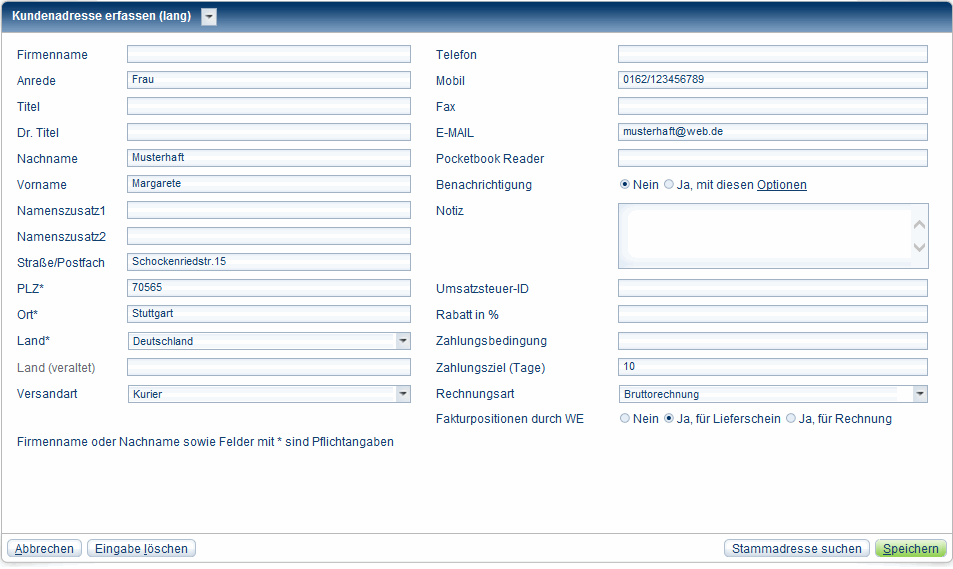Expand the Land dropdown showing Deutschland

tap(402, 341)
